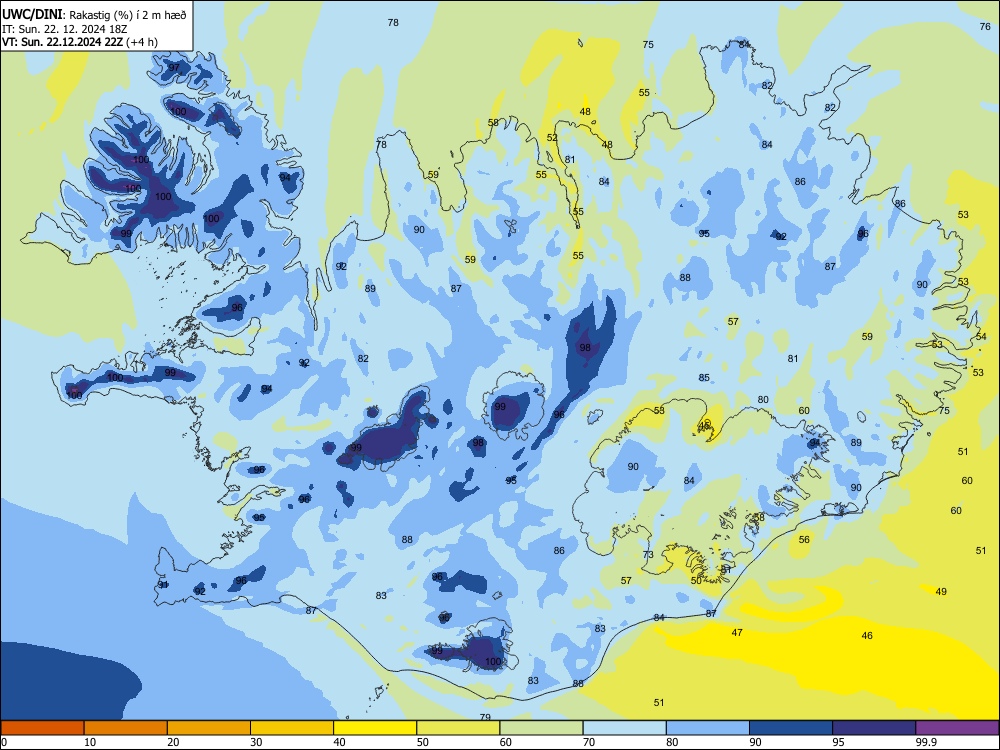1000x750 pixels.
Task: Click the legend tick label '40'
Action: tap(339, 742)
